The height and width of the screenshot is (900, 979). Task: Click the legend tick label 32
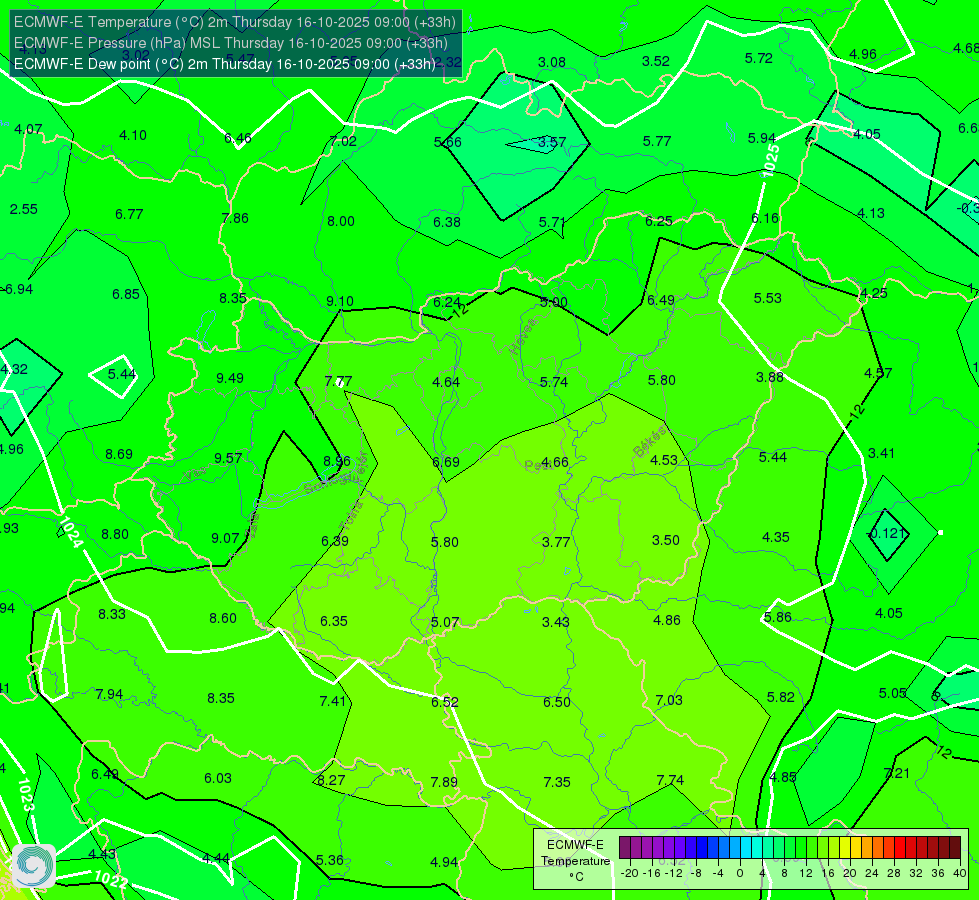point(916,873)
